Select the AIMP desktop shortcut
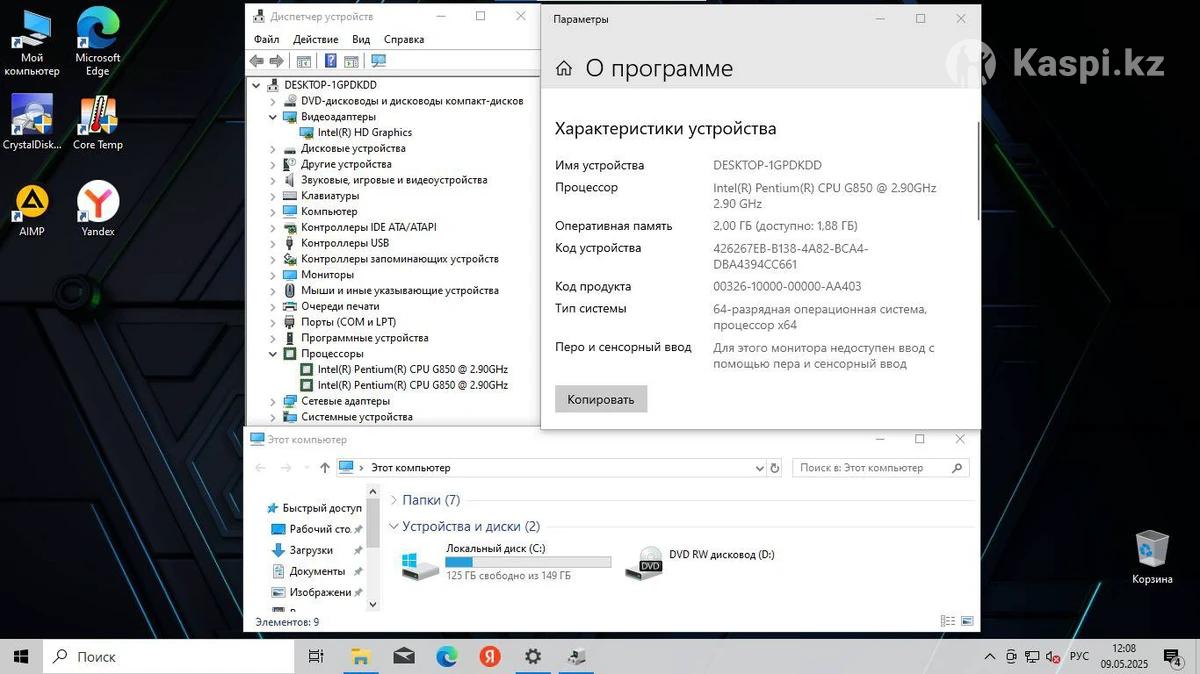Screen dimensions: 1200x674 pos(32,209)
